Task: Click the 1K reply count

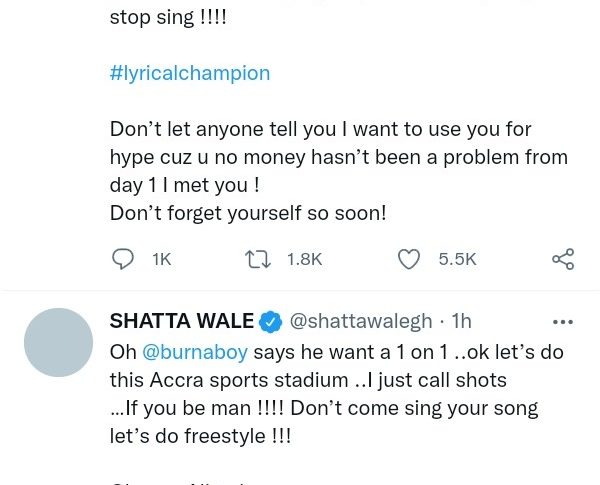Action: coord(162,259)
